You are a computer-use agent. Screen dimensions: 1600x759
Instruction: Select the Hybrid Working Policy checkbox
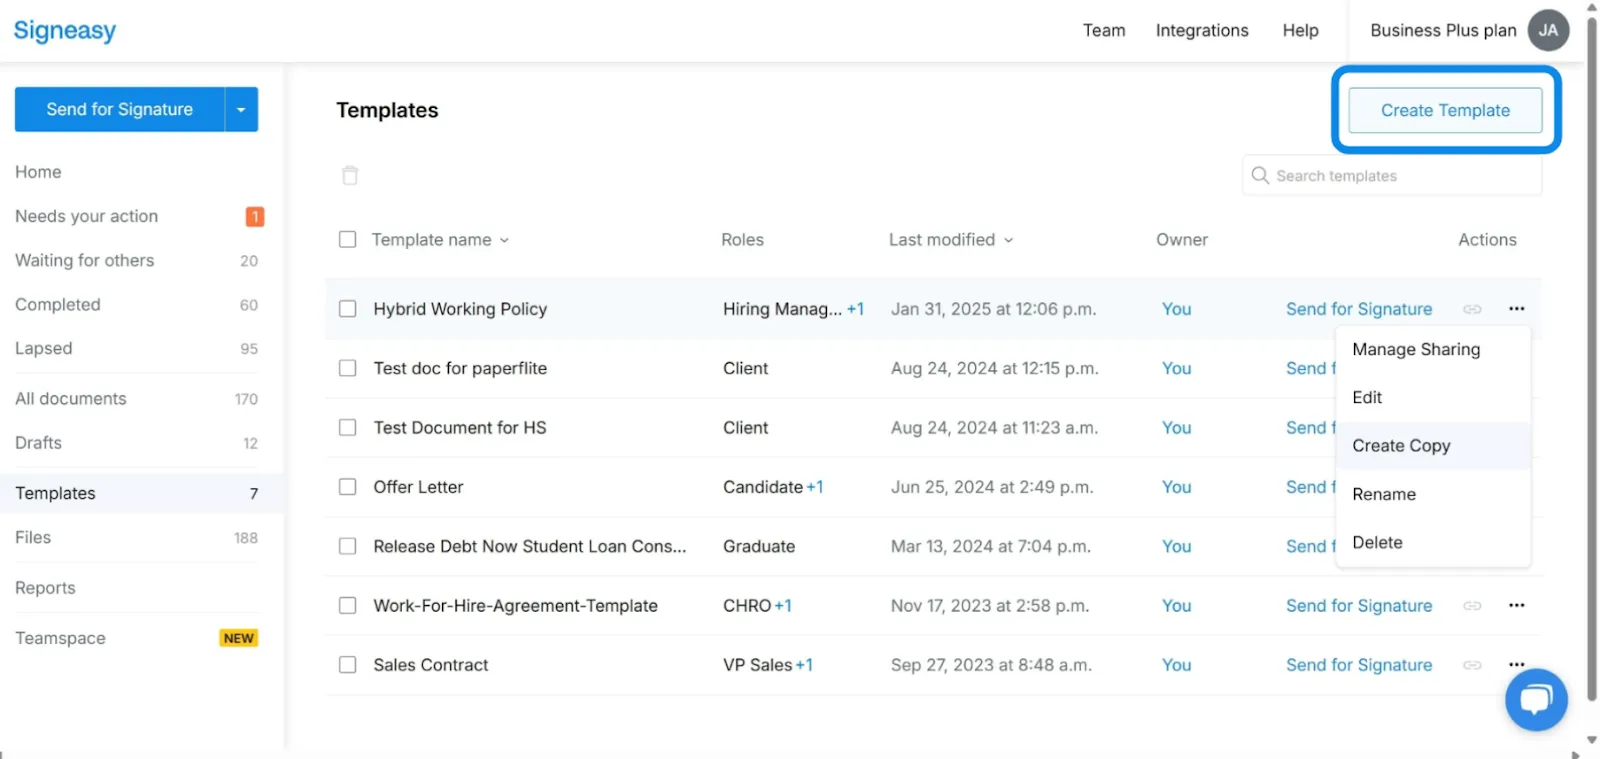coord(347,309)
